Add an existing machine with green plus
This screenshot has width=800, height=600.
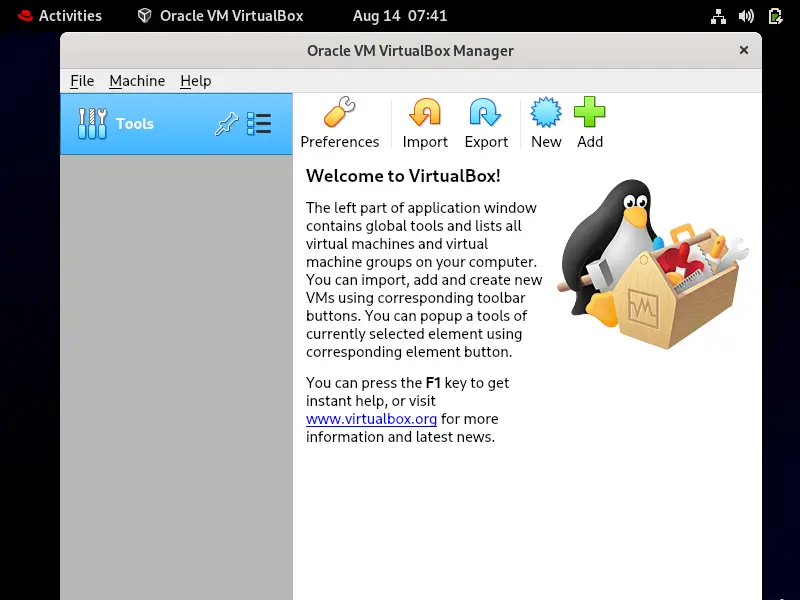pyautogui.click(x=590, y=123)
